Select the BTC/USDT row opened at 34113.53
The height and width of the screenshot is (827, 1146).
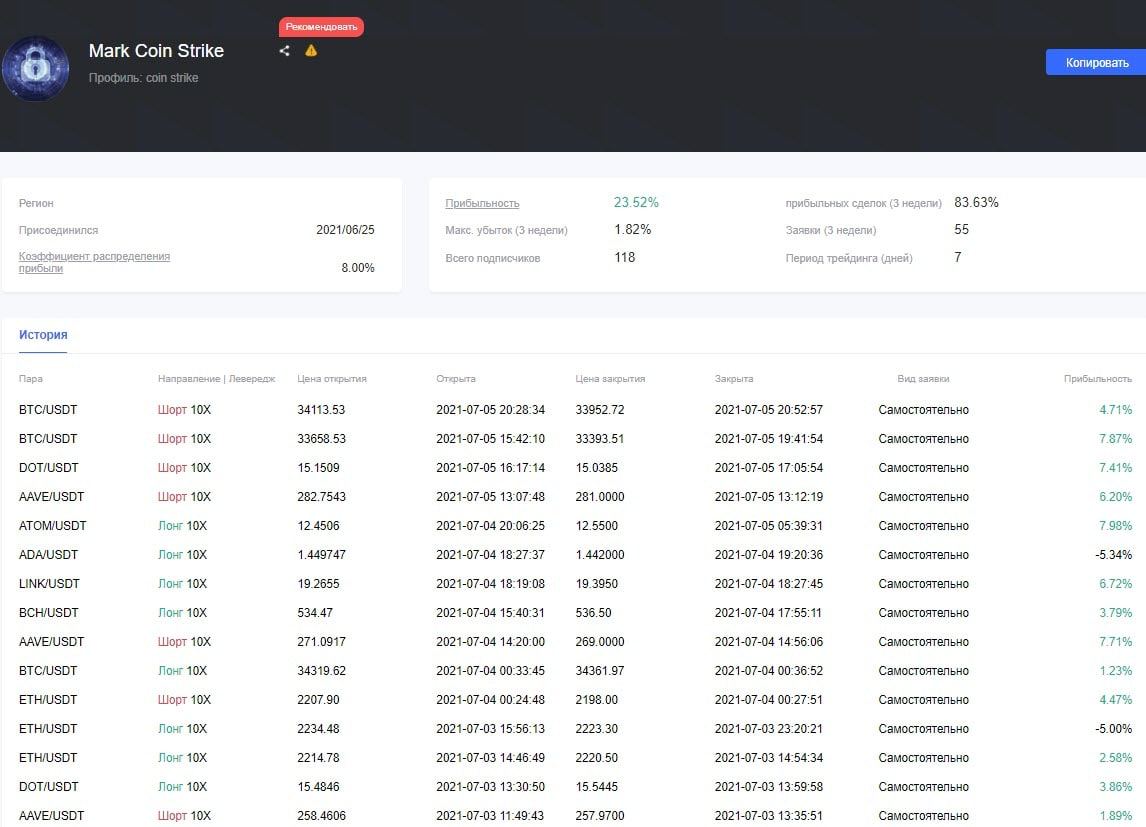tap(575, 410)
